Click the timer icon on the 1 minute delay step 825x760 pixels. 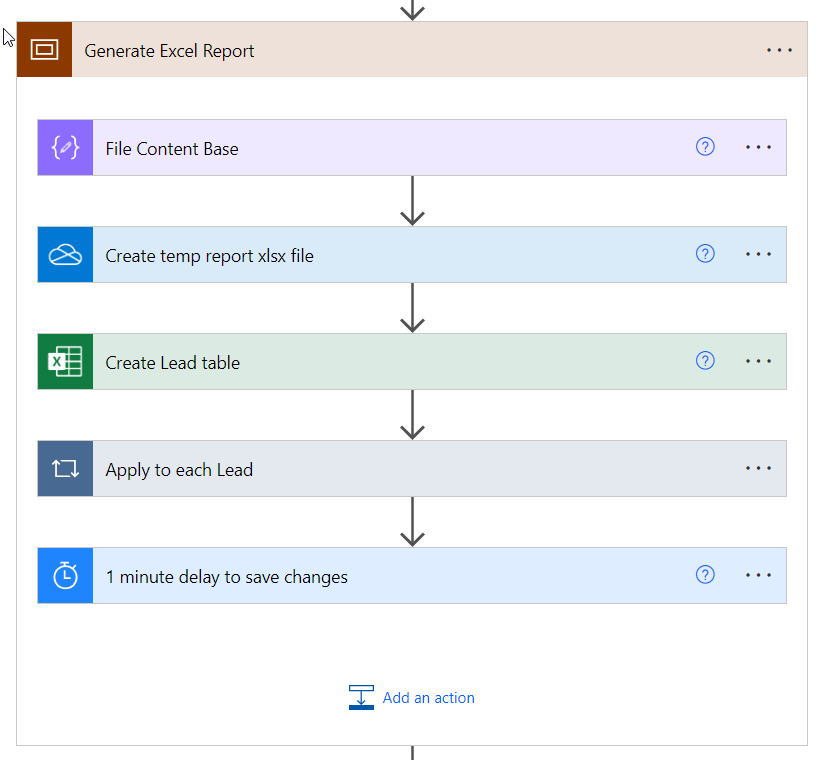[65, 576]
